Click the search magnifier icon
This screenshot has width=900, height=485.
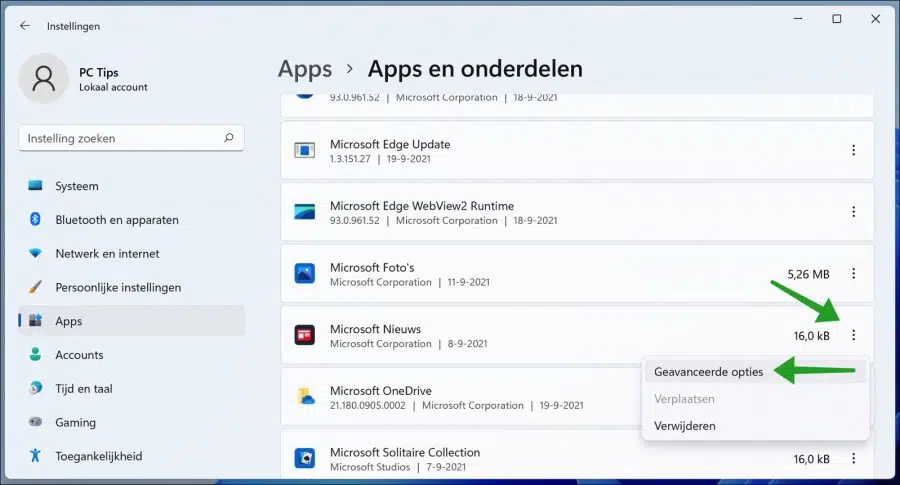pos(229,138)
